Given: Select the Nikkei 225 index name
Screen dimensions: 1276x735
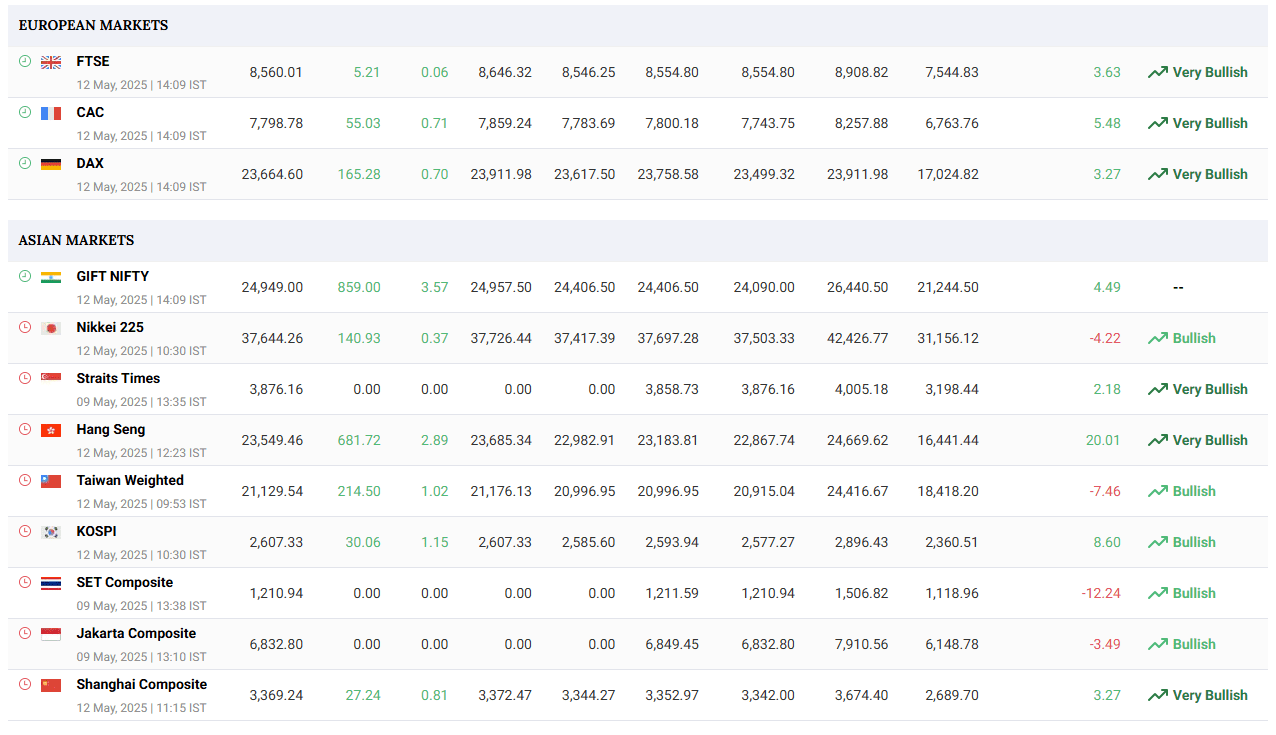Looking at the screenshot, I should pyautogui.click(x=109, y=327).
